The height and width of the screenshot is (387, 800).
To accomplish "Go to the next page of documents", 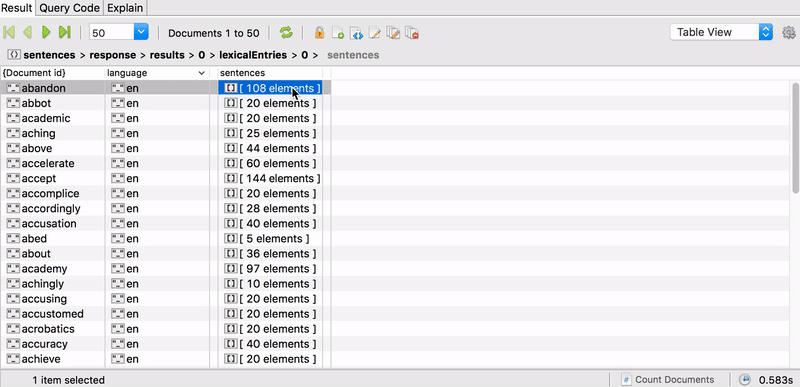I will 46,33.
